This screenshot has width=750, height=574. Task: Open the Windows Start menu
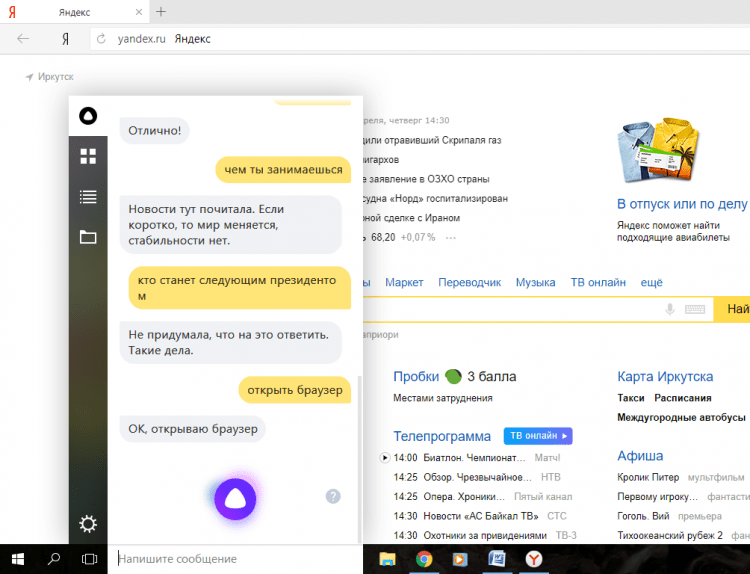point(18,559)
